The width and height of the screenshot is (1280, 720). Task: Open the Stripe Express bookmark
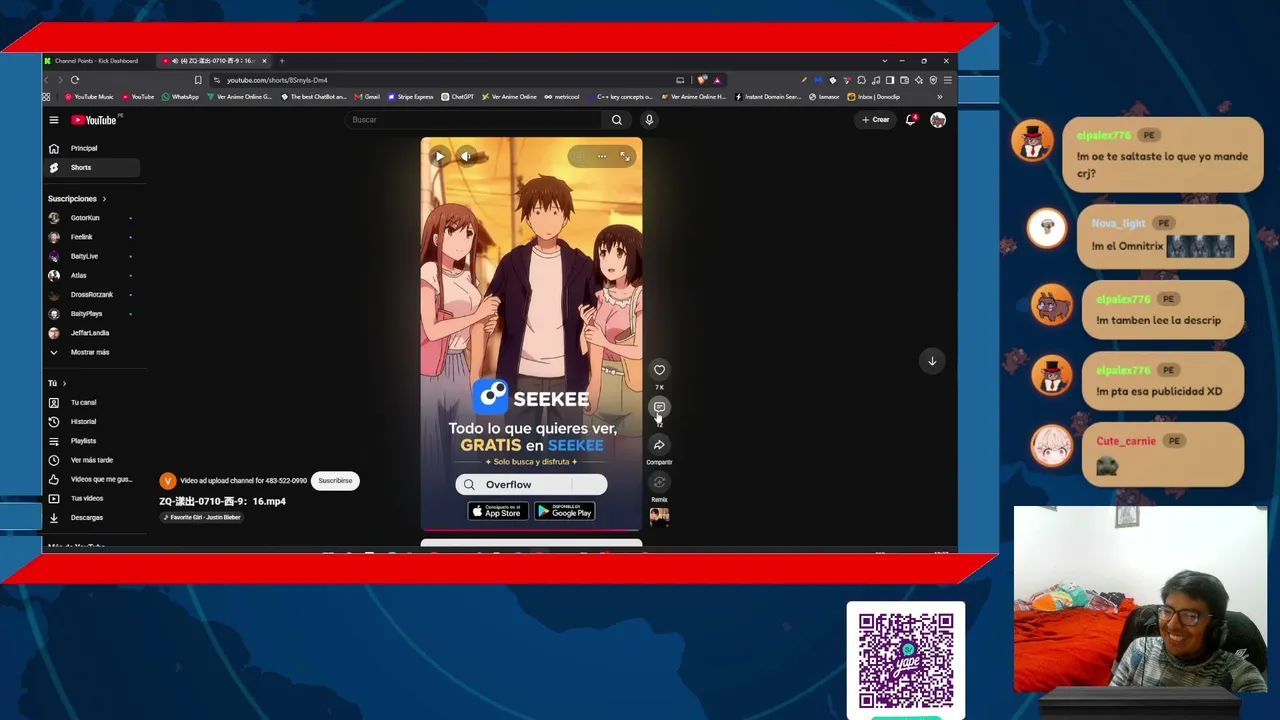411,97
